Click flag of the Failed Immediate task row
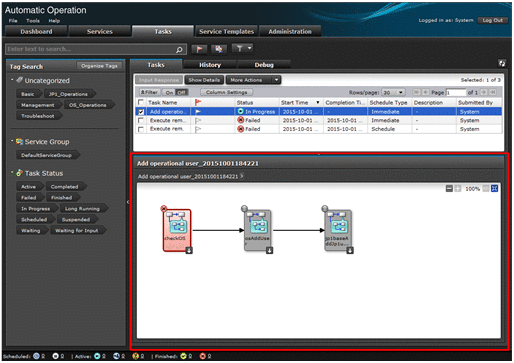The height and width of the screenshot is (363, 514). coord(198,120)
